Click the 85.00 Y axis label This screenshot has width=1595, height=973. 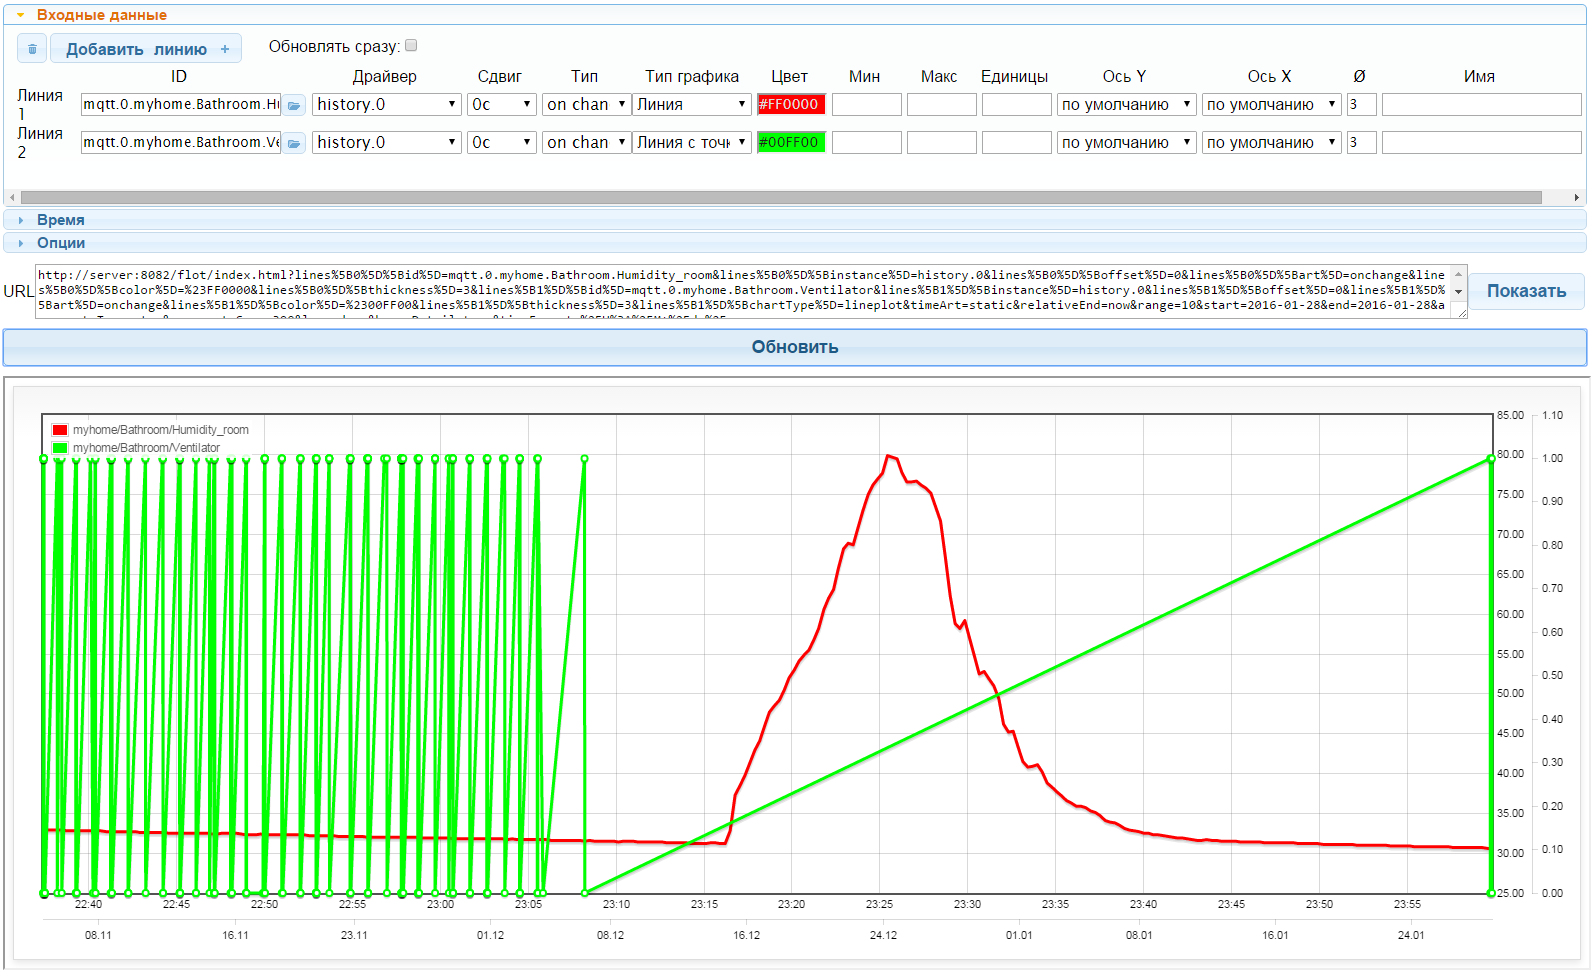[1510, 415]
